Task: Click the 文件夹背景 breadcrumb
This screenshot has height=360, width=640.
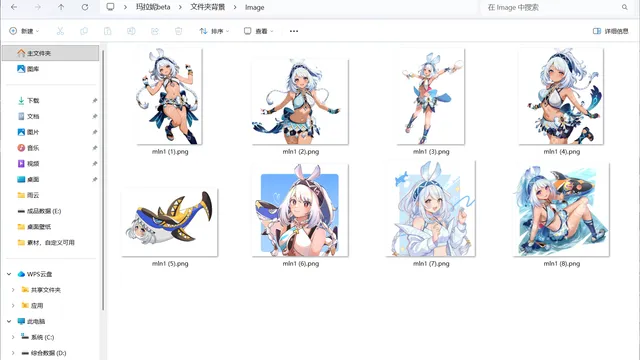Action: (207, 7)
